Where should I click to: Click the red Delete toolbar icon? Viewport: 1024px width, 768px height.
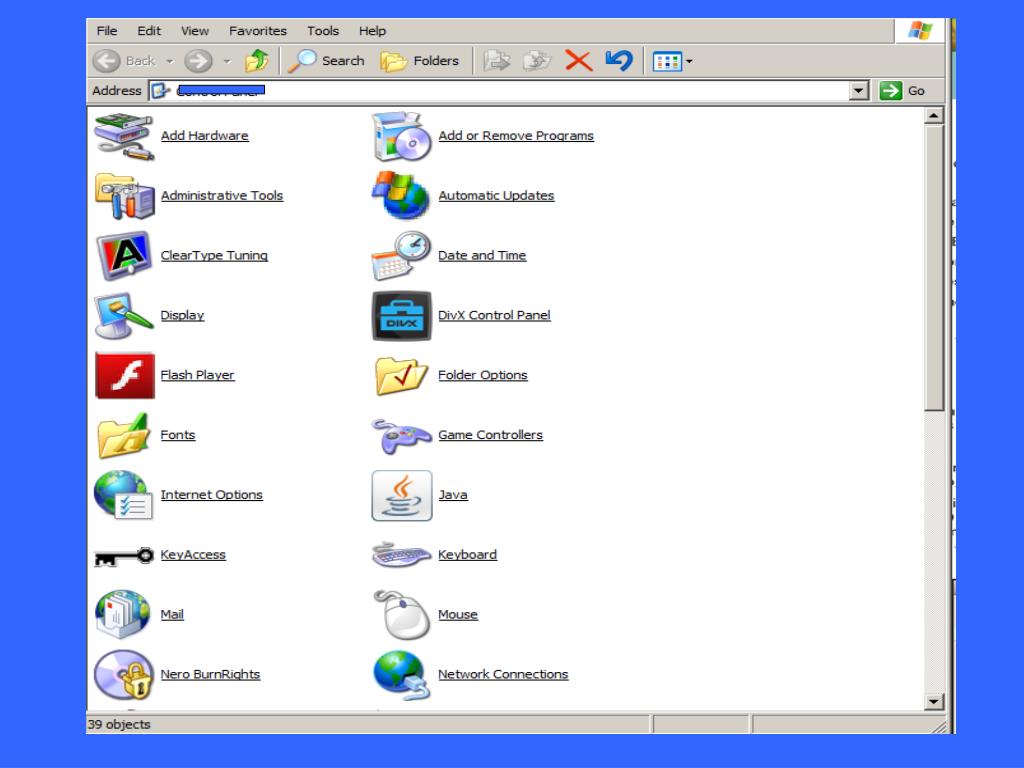(x=578, y=61)
